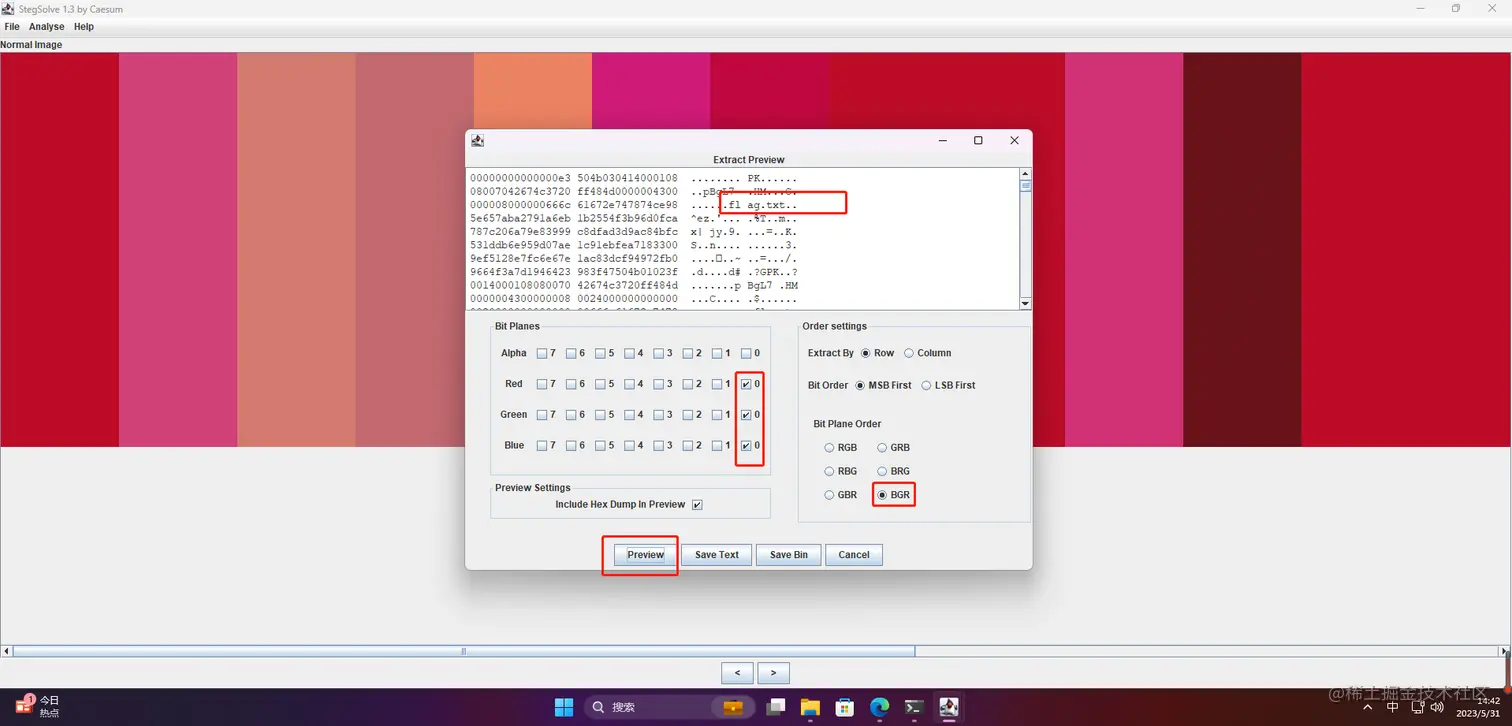
Task: Open the File menu
Action: [x=12, y=27]
